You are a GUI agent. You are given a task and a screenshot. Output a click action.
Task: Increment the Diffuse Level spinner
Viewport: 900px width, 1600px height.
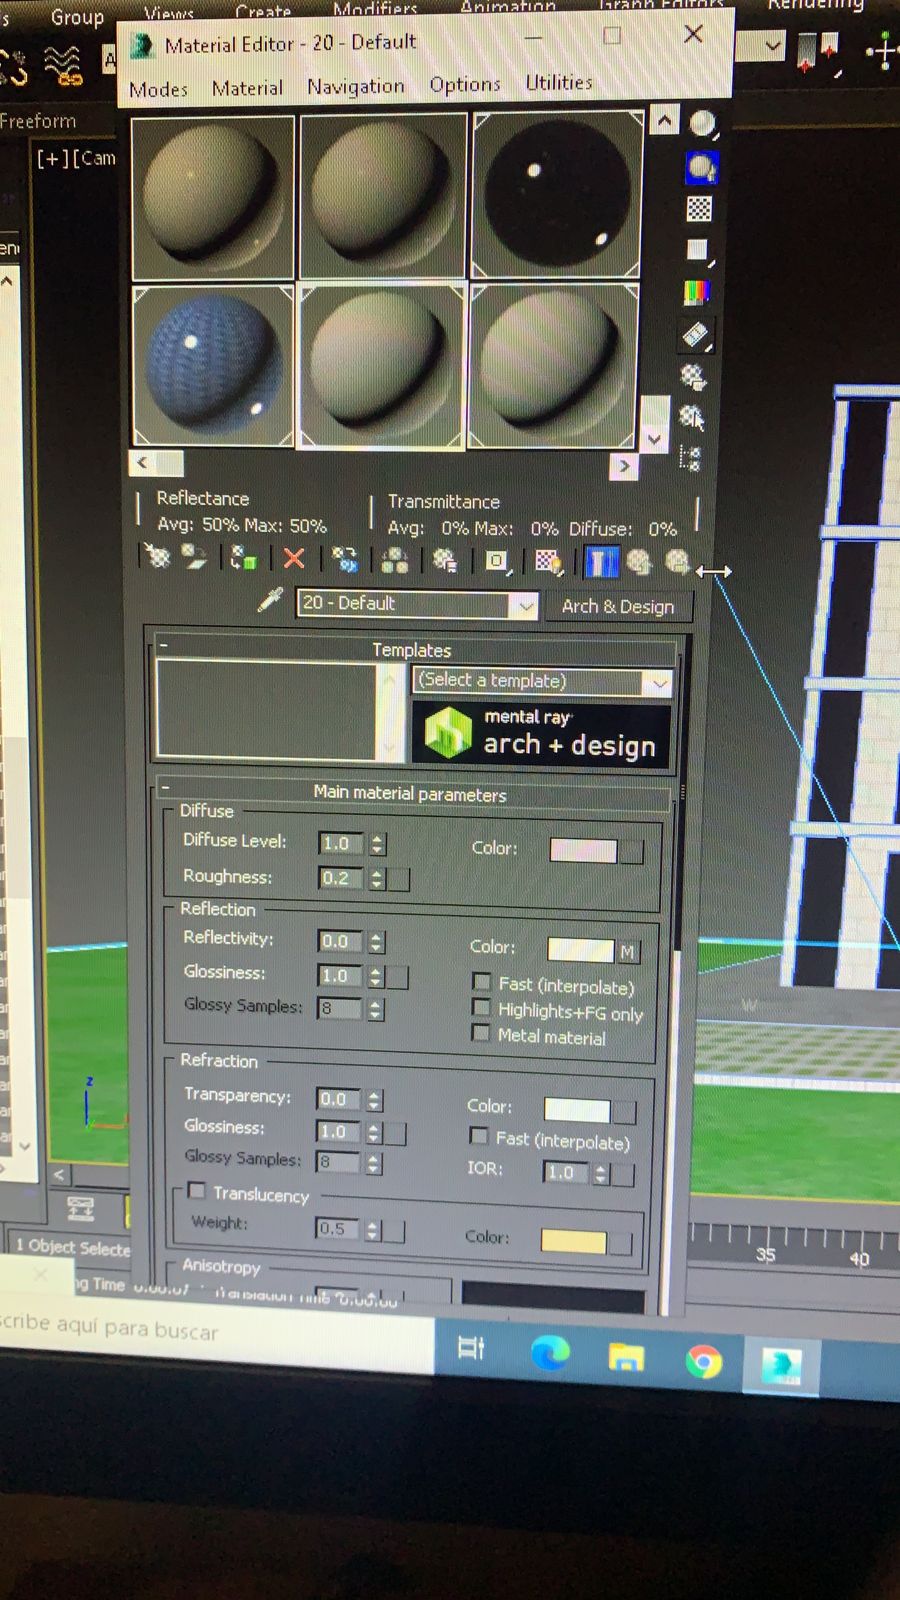click(377, 838)
